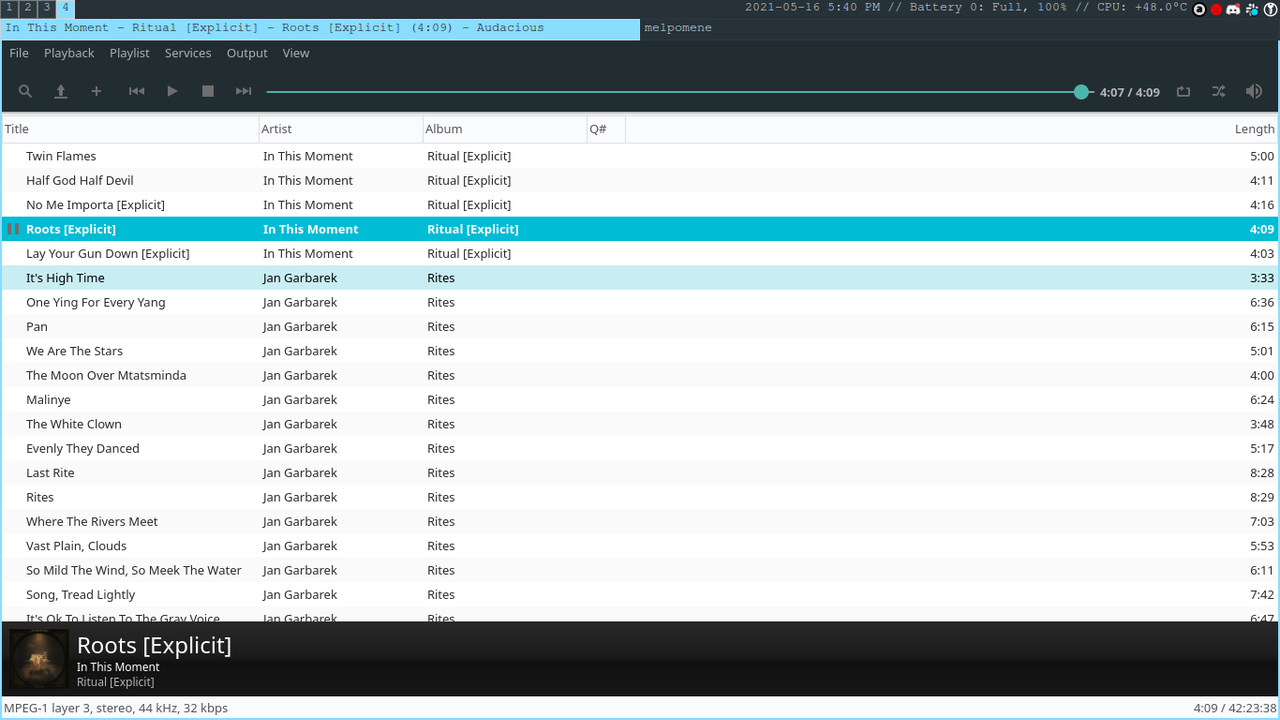Viewport: 1280px width, 720px height.
Task: Switch to workspace 2
Action: [x=28, y=8]
